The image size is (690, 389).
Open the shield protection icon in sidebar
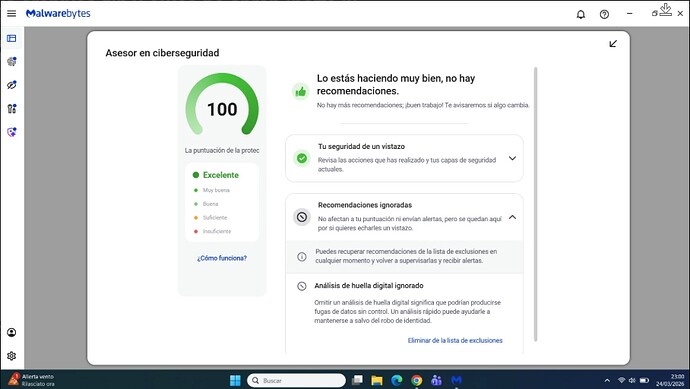tap(12, 132)
